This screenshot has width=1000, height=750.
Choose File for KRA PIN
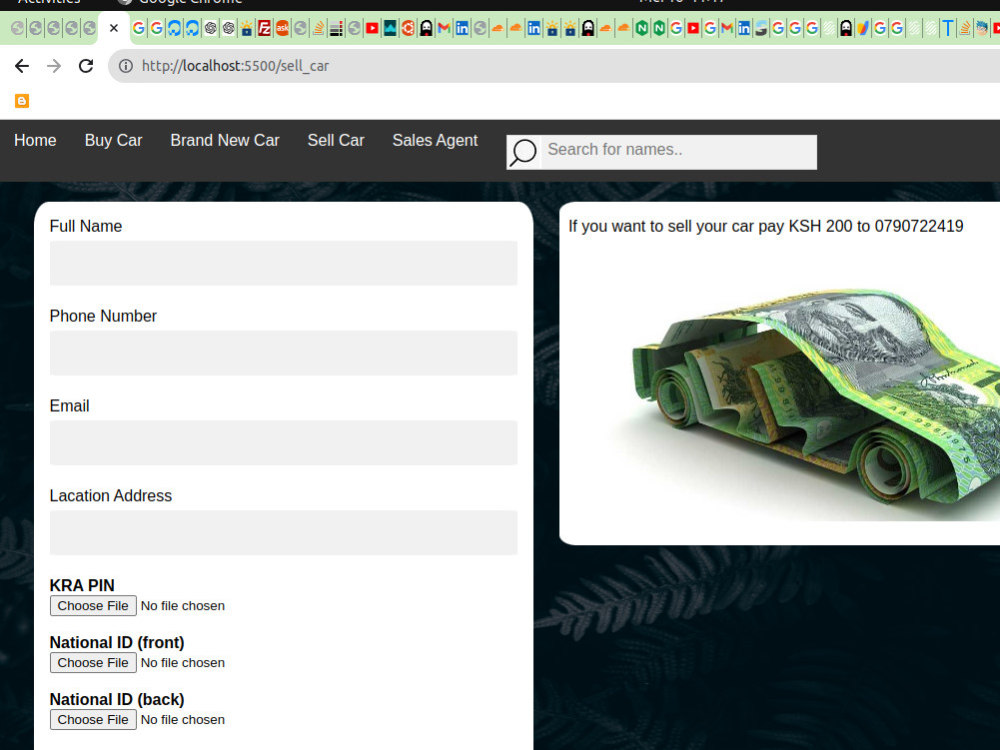click(93, 605)
